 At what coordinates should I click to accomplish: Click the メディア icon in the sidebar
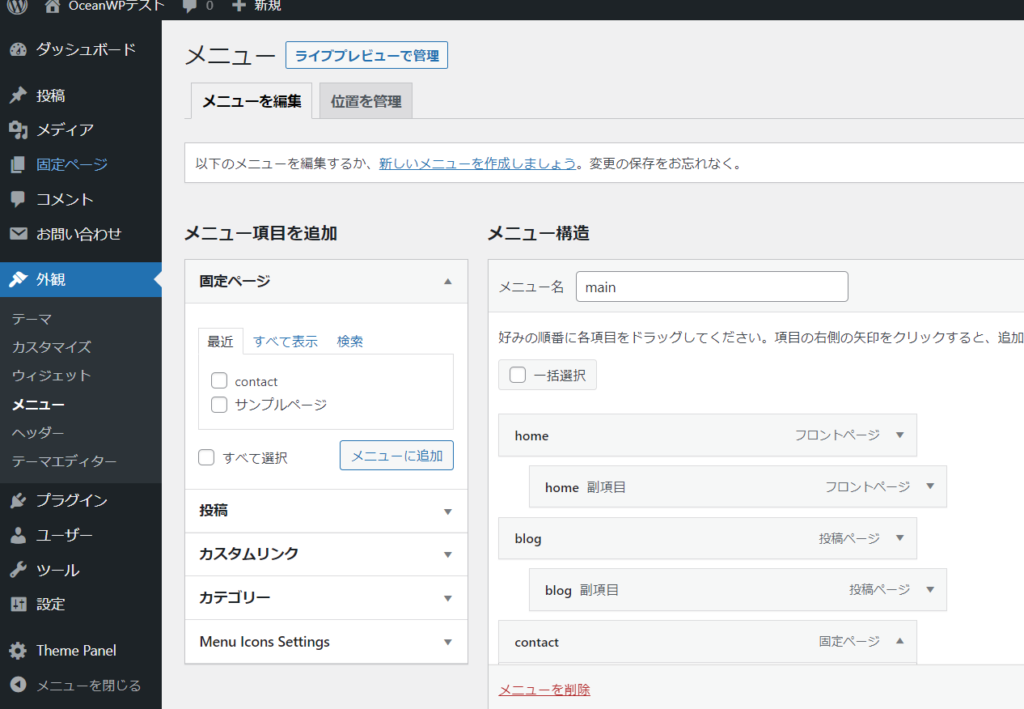click(18, 130)
